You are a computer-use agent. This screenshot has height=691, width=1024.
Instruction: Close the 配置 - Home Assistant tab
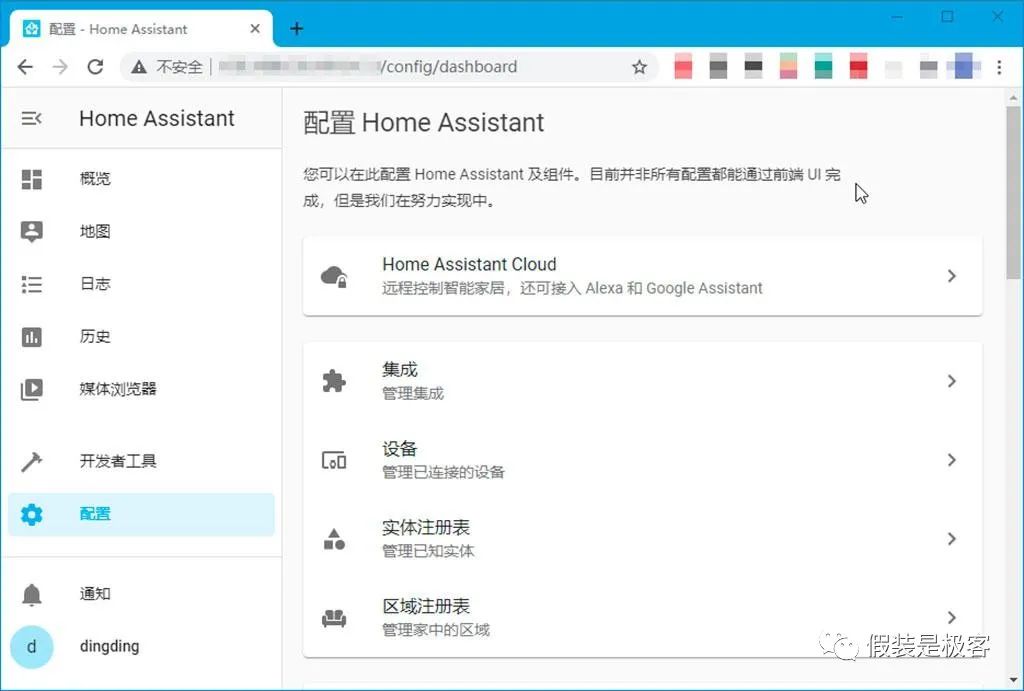coord(255,29)
